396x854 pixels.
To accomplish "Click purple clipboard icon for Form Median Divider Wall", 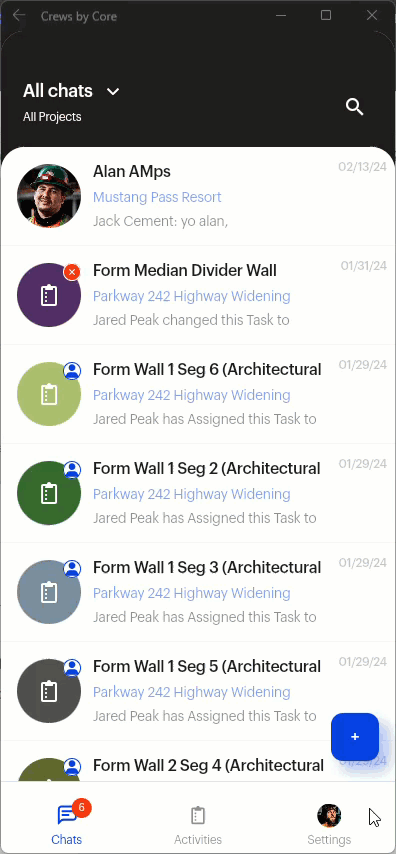I will pos(49,295).
